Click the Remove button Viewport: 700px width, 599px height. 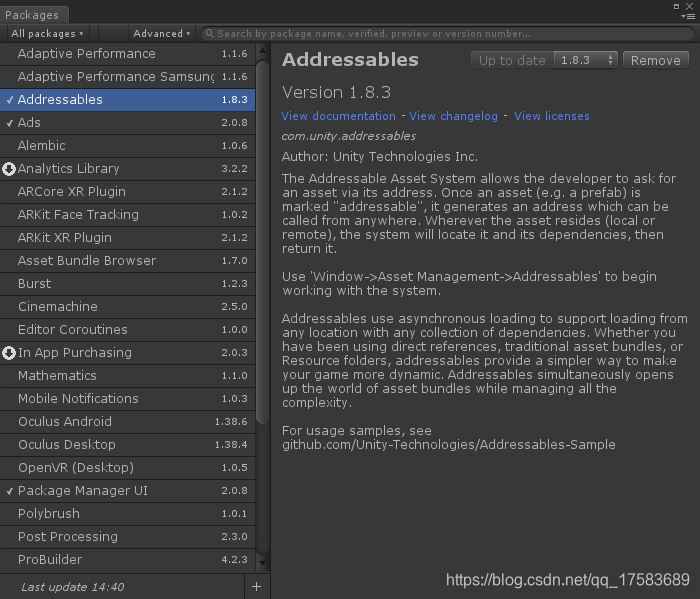(x=655, y=60)
